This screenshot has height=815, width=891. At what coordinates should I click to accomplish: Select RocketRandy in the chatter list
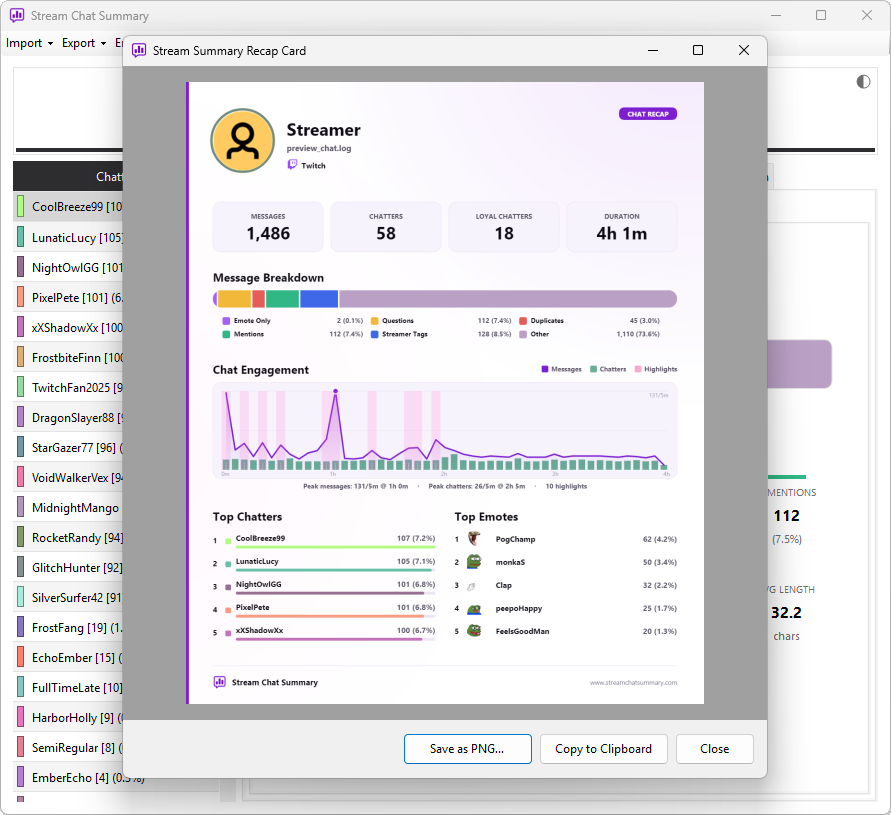click(x=68, y=538)
